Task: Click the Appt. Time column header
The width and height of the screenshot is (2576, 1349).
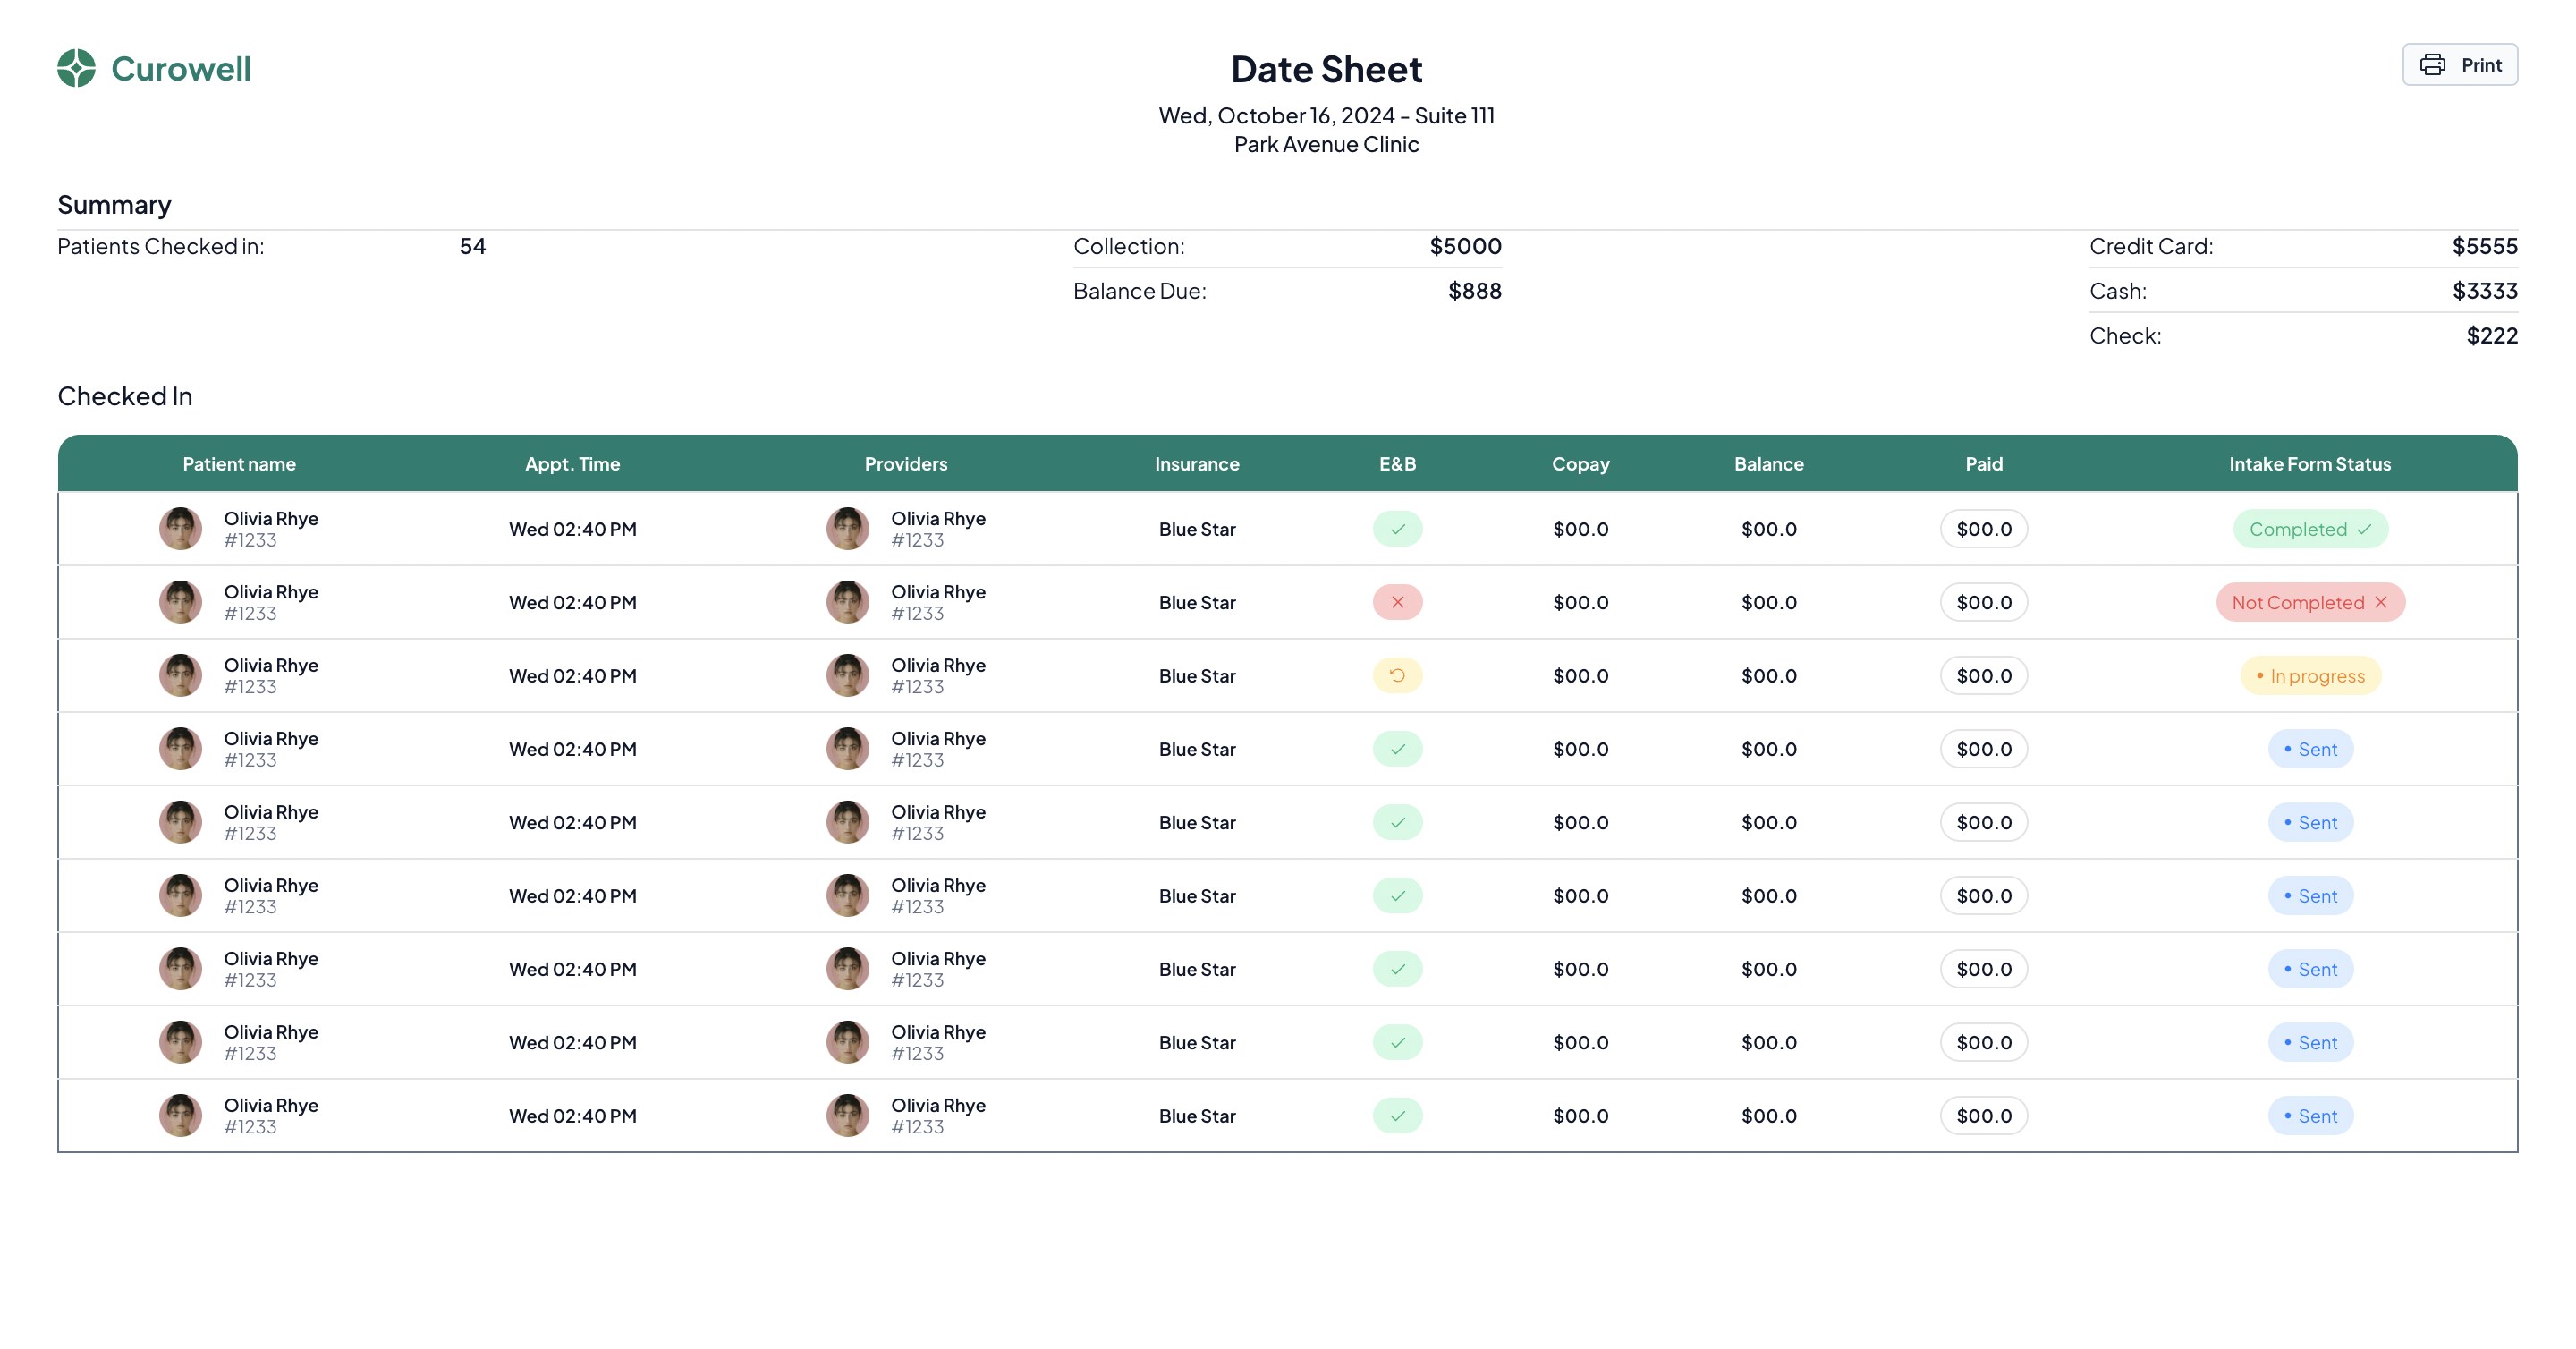Action: (572, 464)
